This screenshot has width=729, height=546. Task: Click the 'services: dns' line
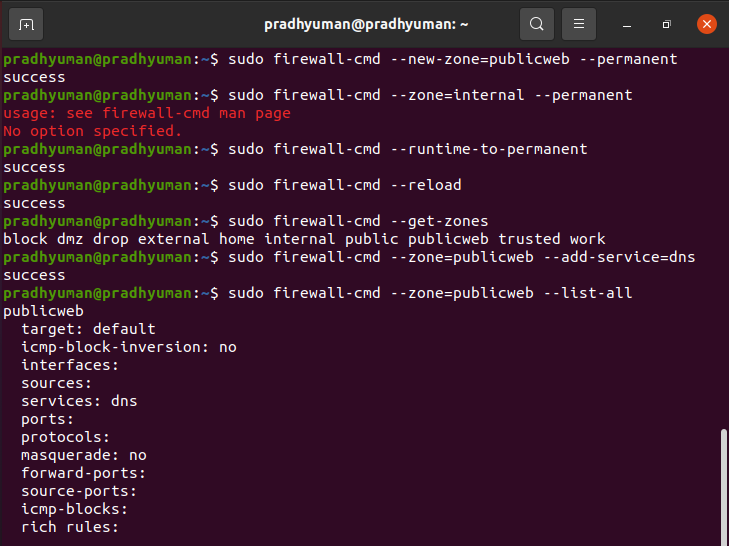[x=79, y=401]
